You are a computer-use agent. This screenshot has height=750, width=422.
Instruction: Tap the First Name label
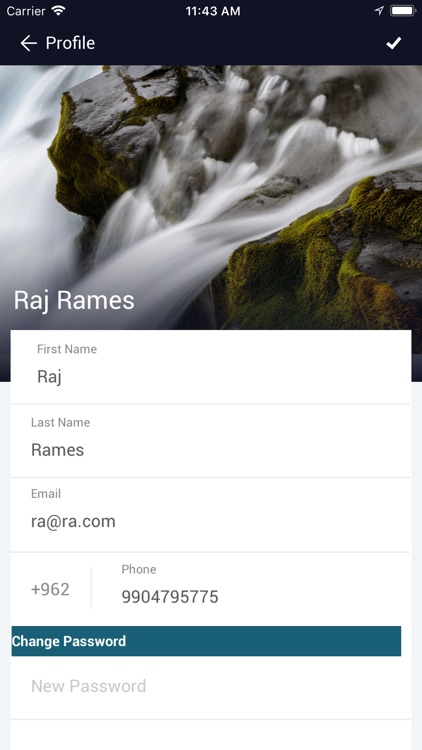pyautogui.click(x=67, y=349)
